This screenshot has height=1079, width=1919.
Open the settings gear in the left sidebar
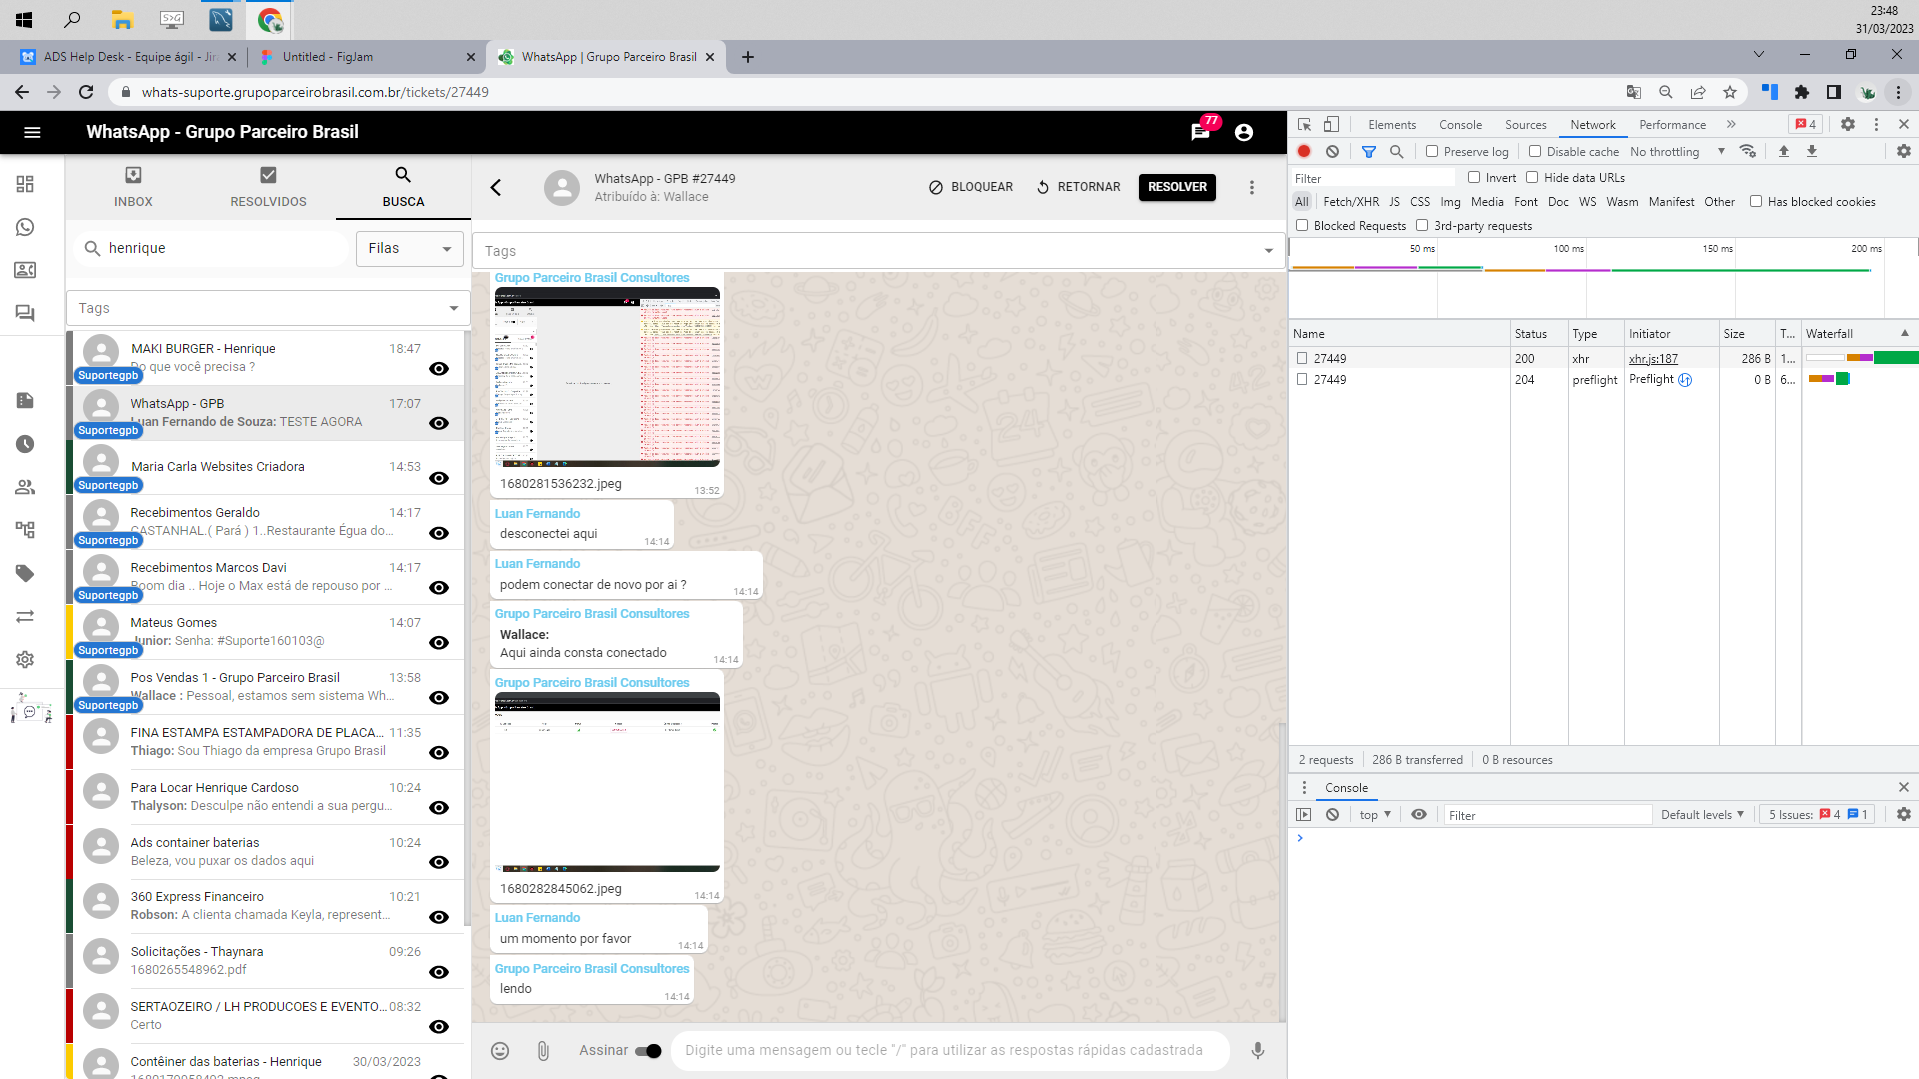coord(24,659)
